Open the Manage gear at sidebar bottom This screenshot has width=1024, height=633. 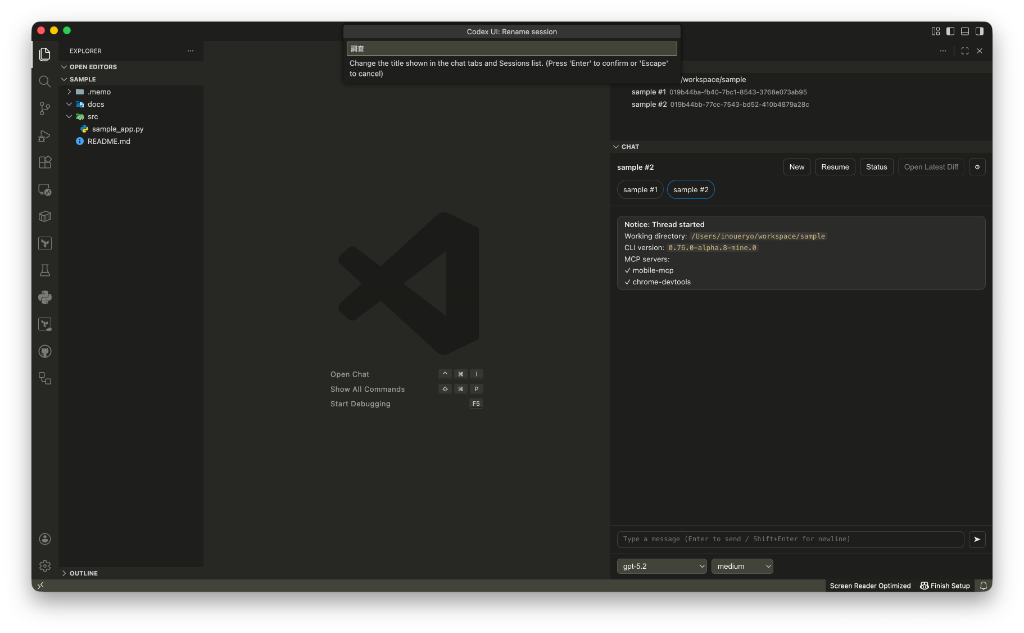45,565
